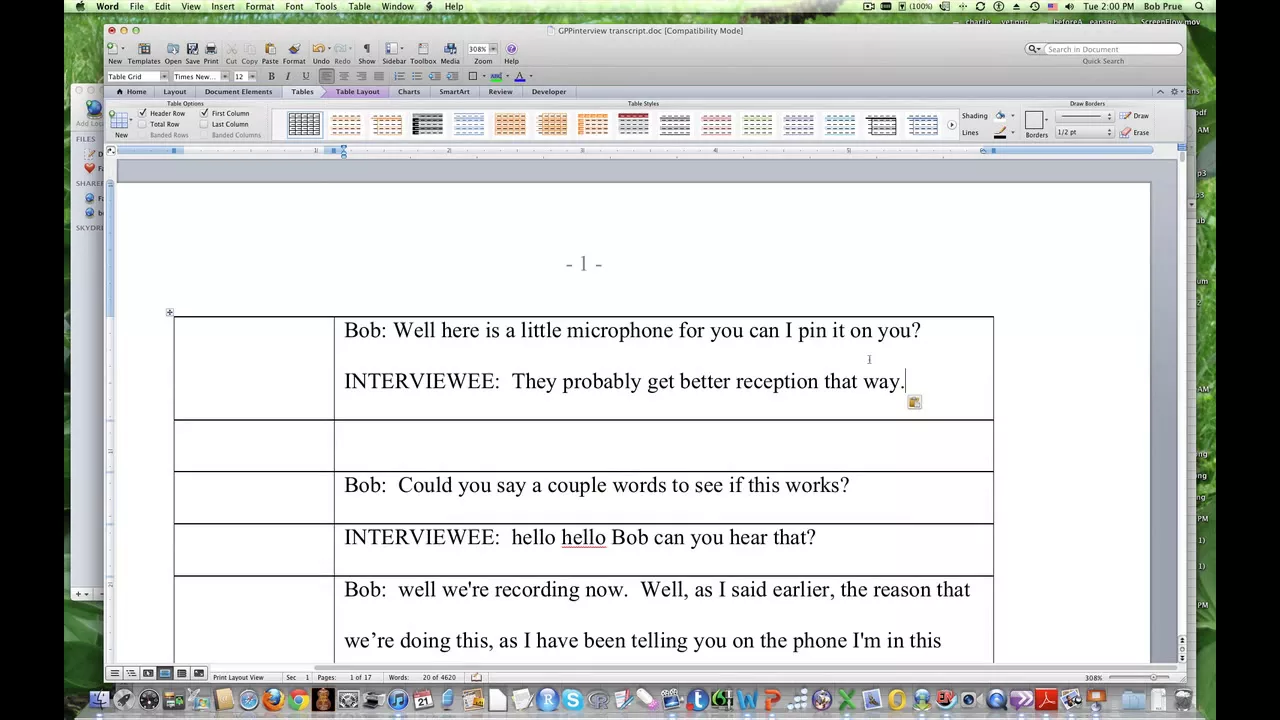This screenshot has height=720, width=1280.
Task: Open the Table menu in menu bar
Action: pos(359,7)
